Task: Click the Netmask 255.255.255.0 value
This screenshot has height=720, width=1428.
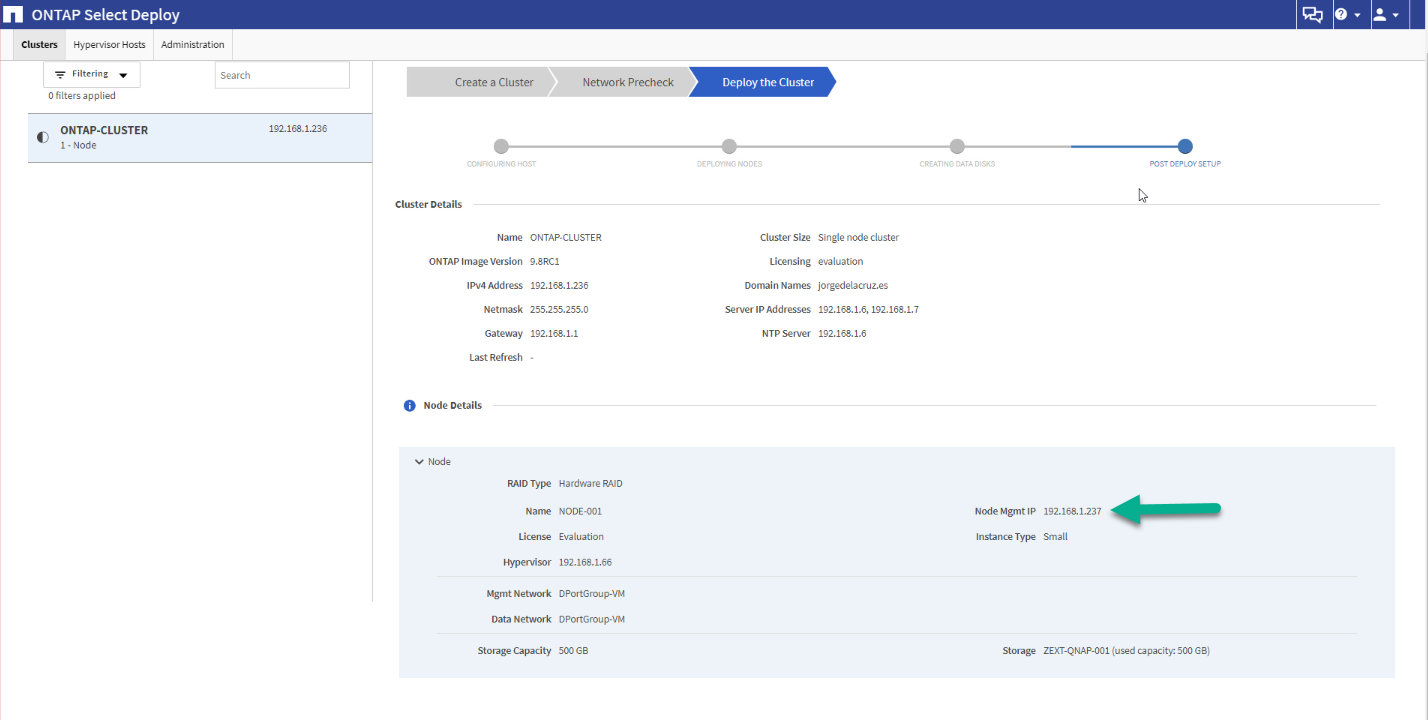Action: [559, 310]
